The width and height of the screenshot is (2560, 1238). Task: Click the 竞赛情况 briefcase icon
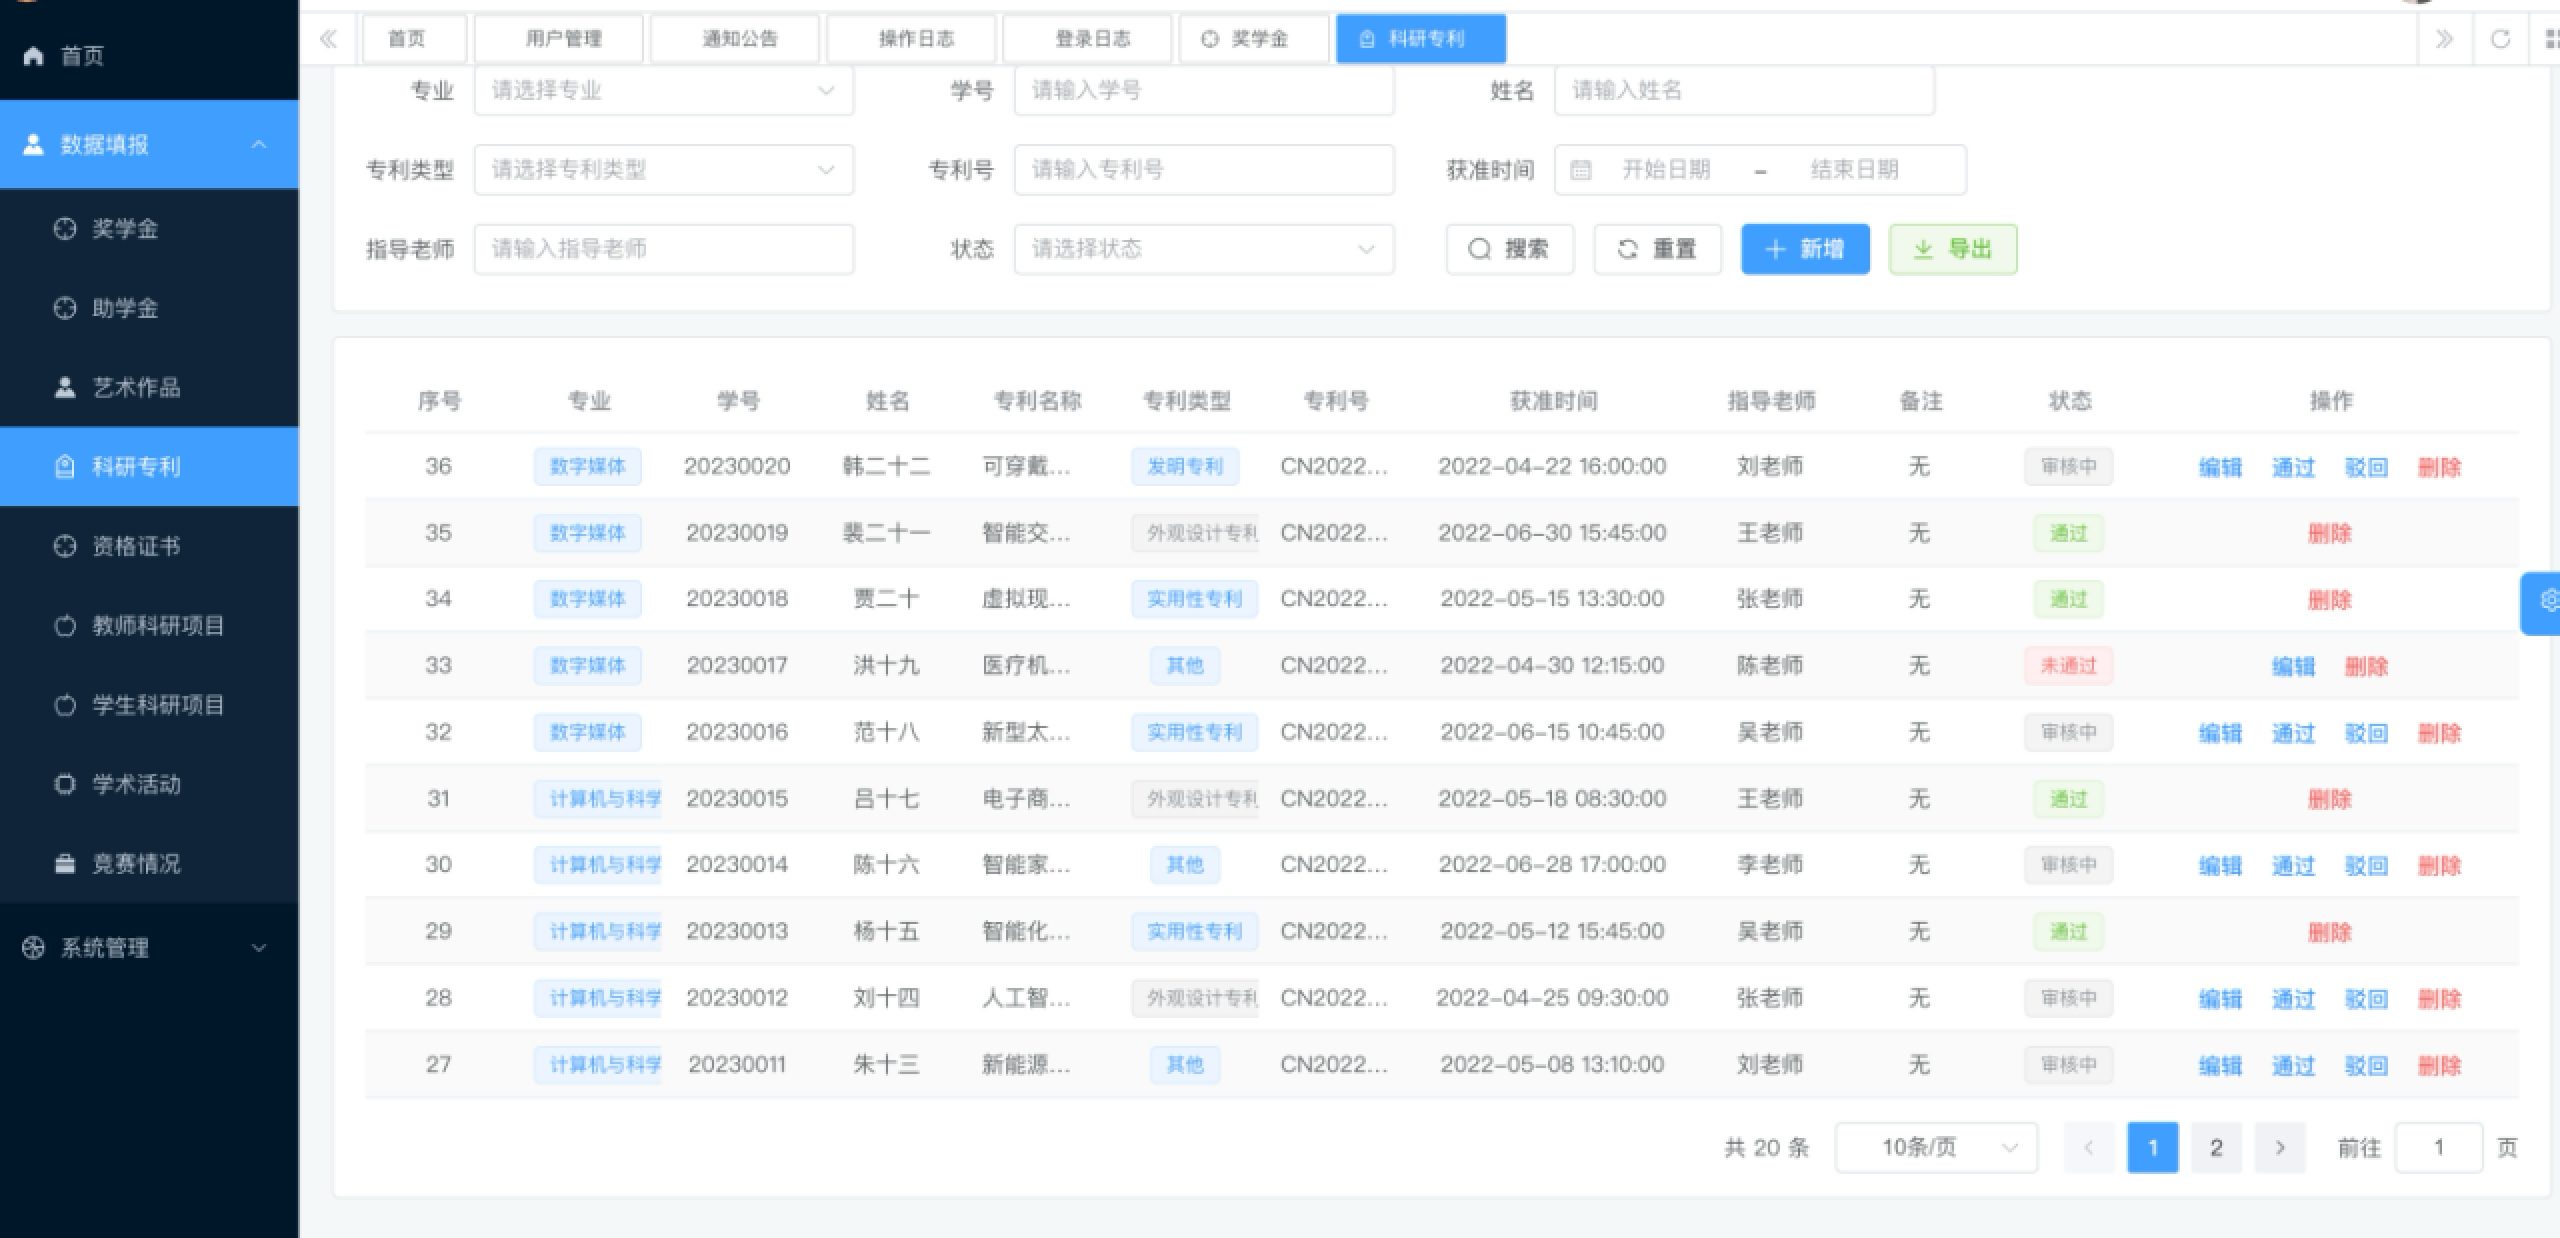pos(65,863)
